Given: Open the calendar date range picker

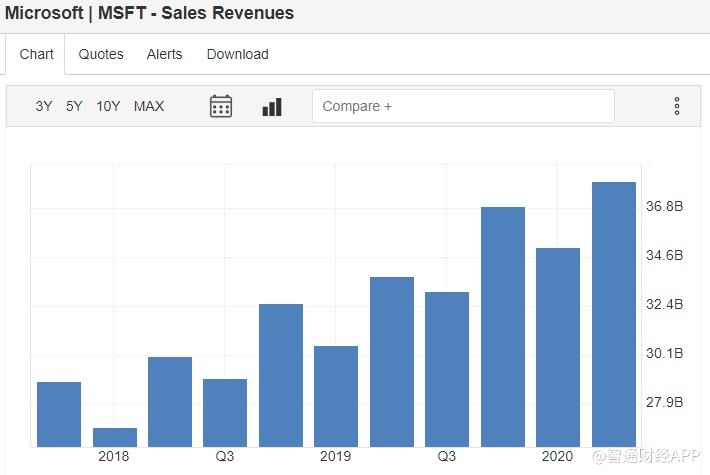Looking at the screenshot, I should pyautogui.click(x=221, y=106).
